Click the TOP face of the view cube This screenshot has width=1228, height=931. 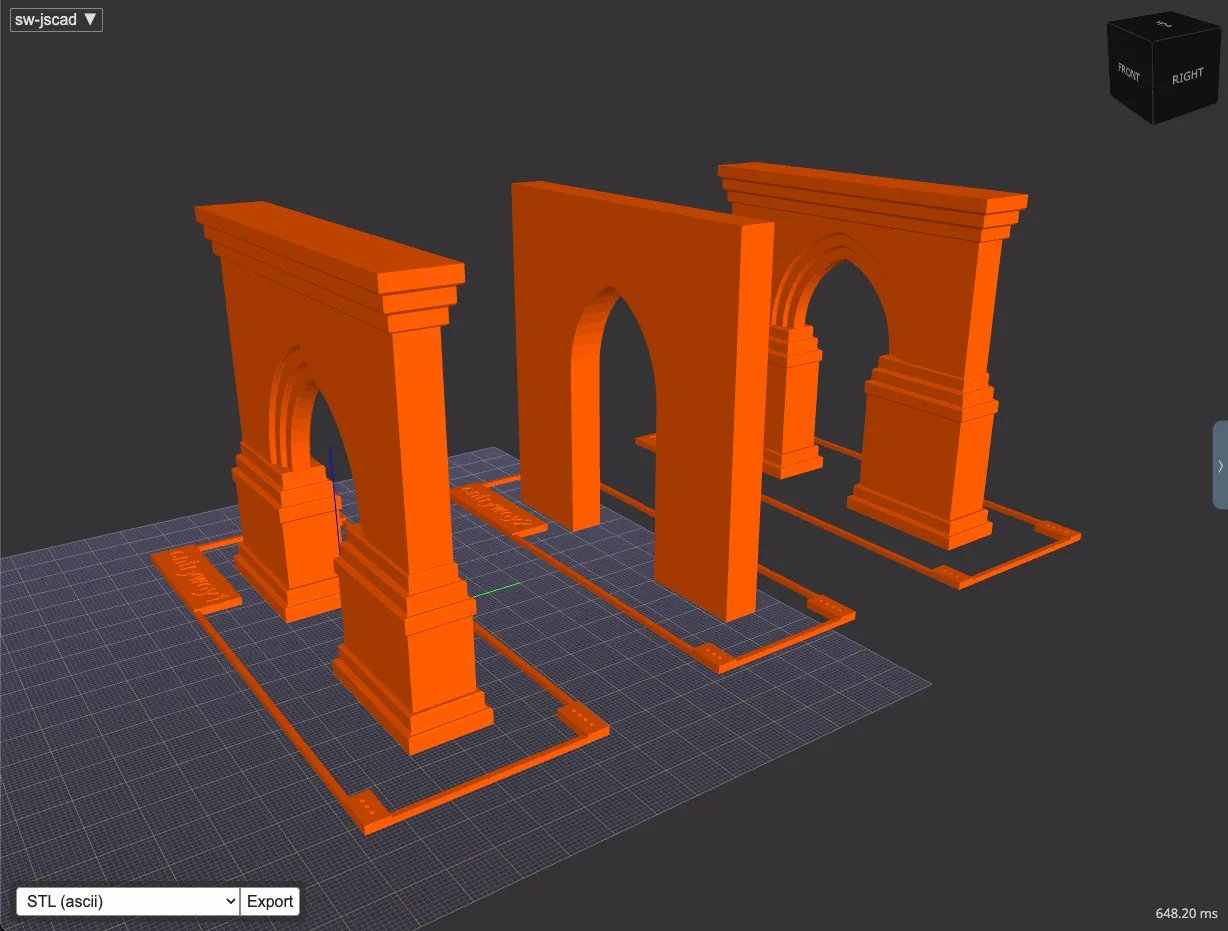(1162, 25)
